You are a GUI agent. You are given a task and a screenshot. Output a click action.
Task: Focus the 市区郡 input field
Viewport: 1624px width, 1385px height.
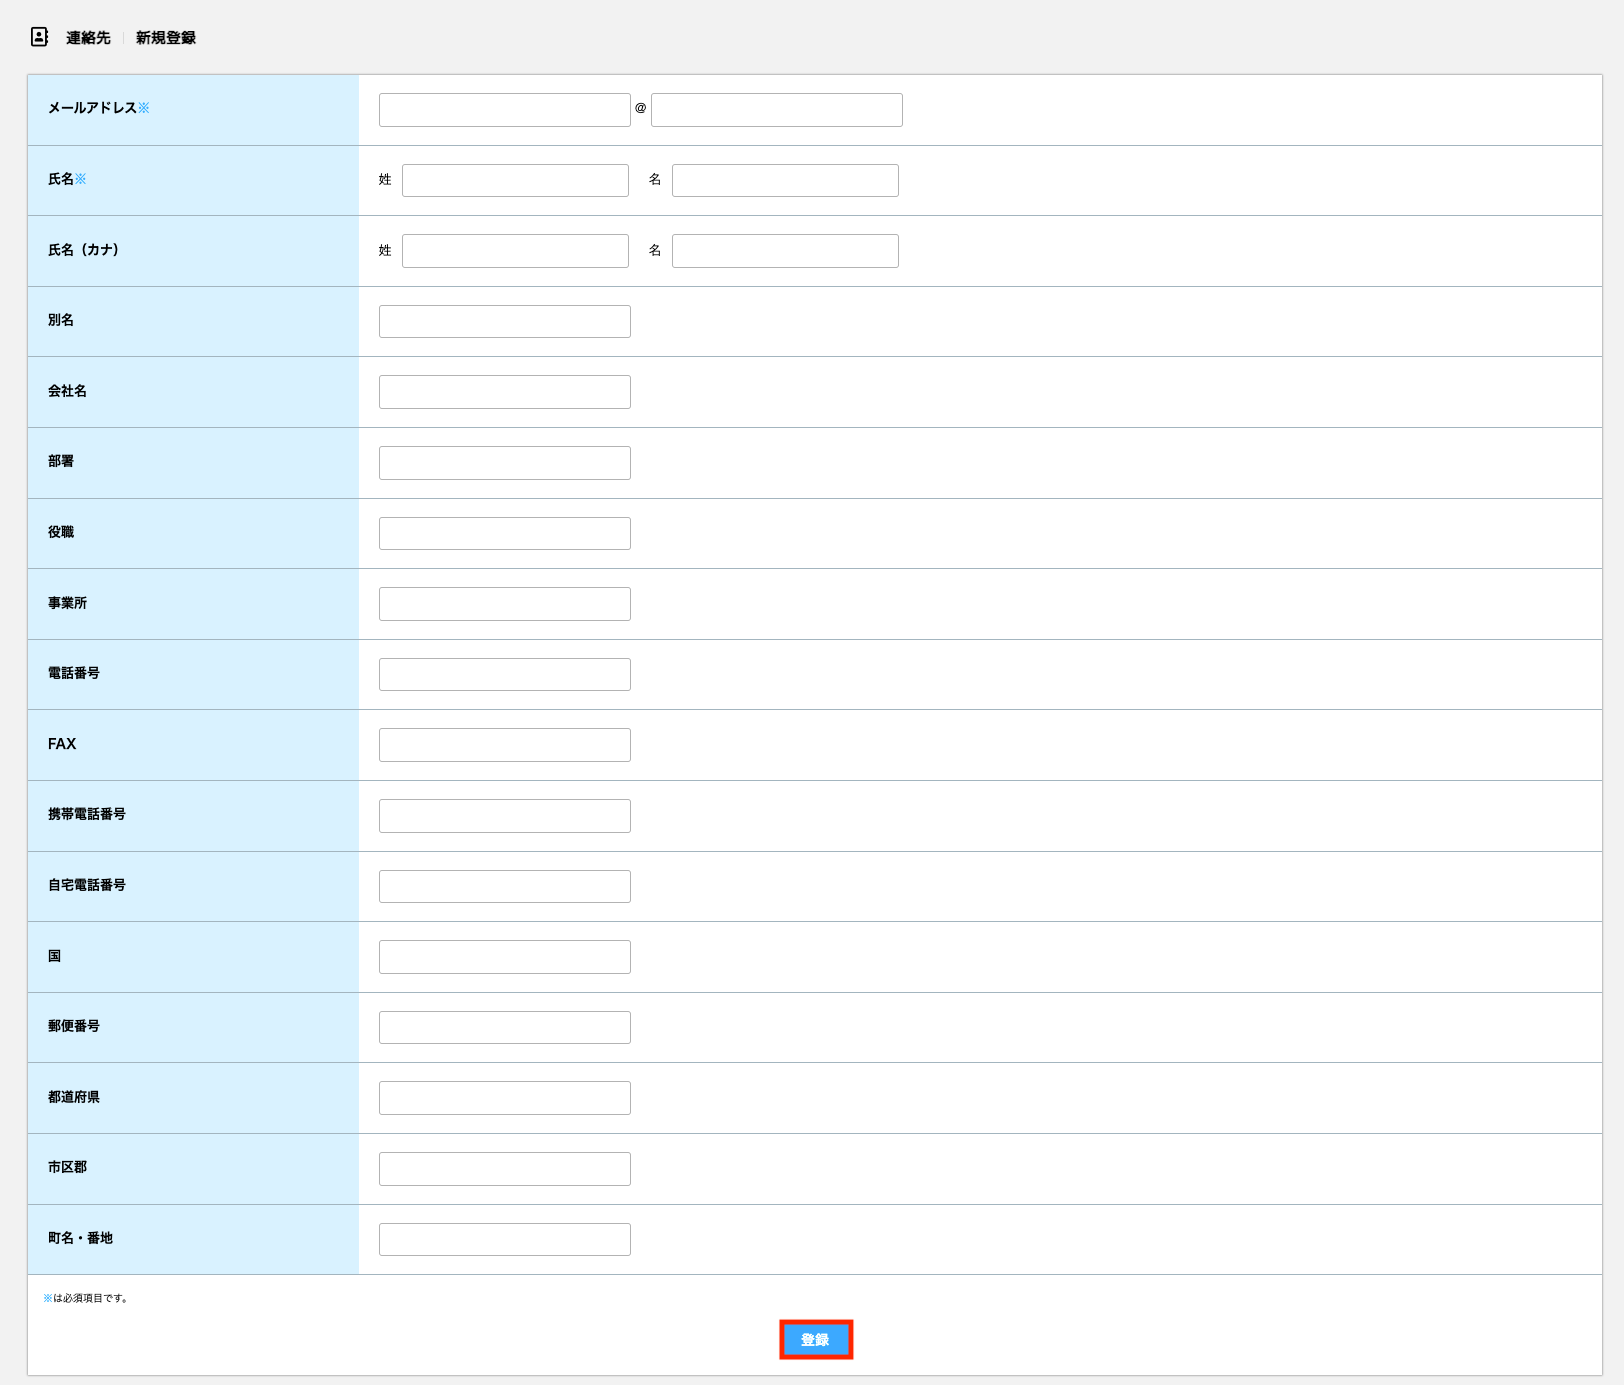pyautogui.click(x=505, y=1169)
